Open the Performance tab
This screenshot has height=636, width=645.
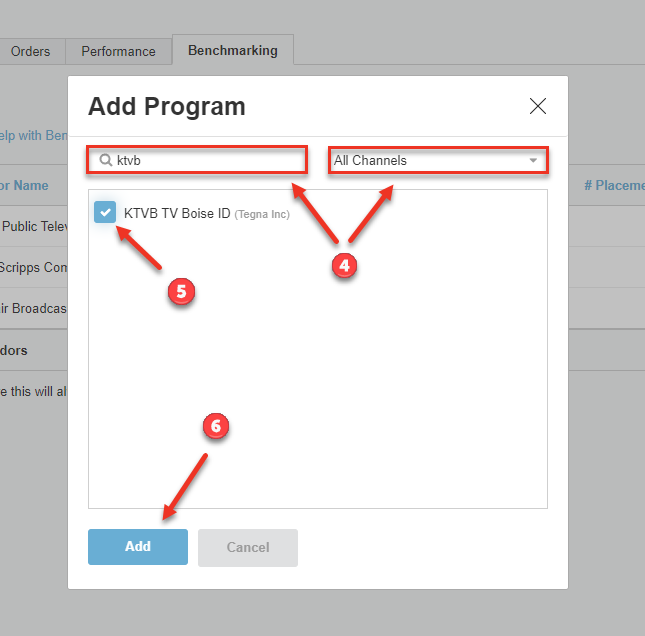pyautogui.click(x=118, y=51)
